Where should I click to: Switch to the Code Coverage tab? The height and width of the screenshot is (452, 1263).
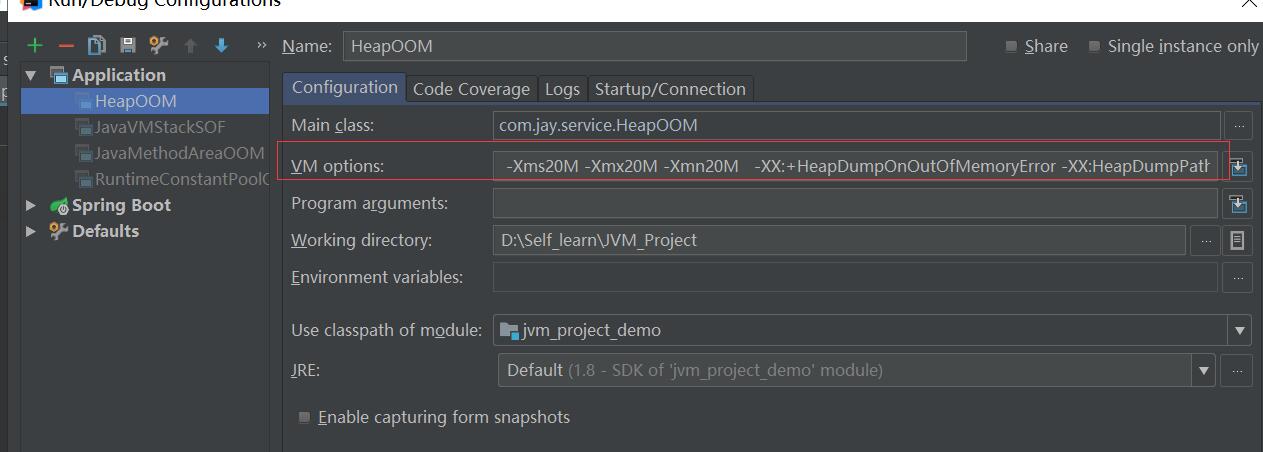471,89
